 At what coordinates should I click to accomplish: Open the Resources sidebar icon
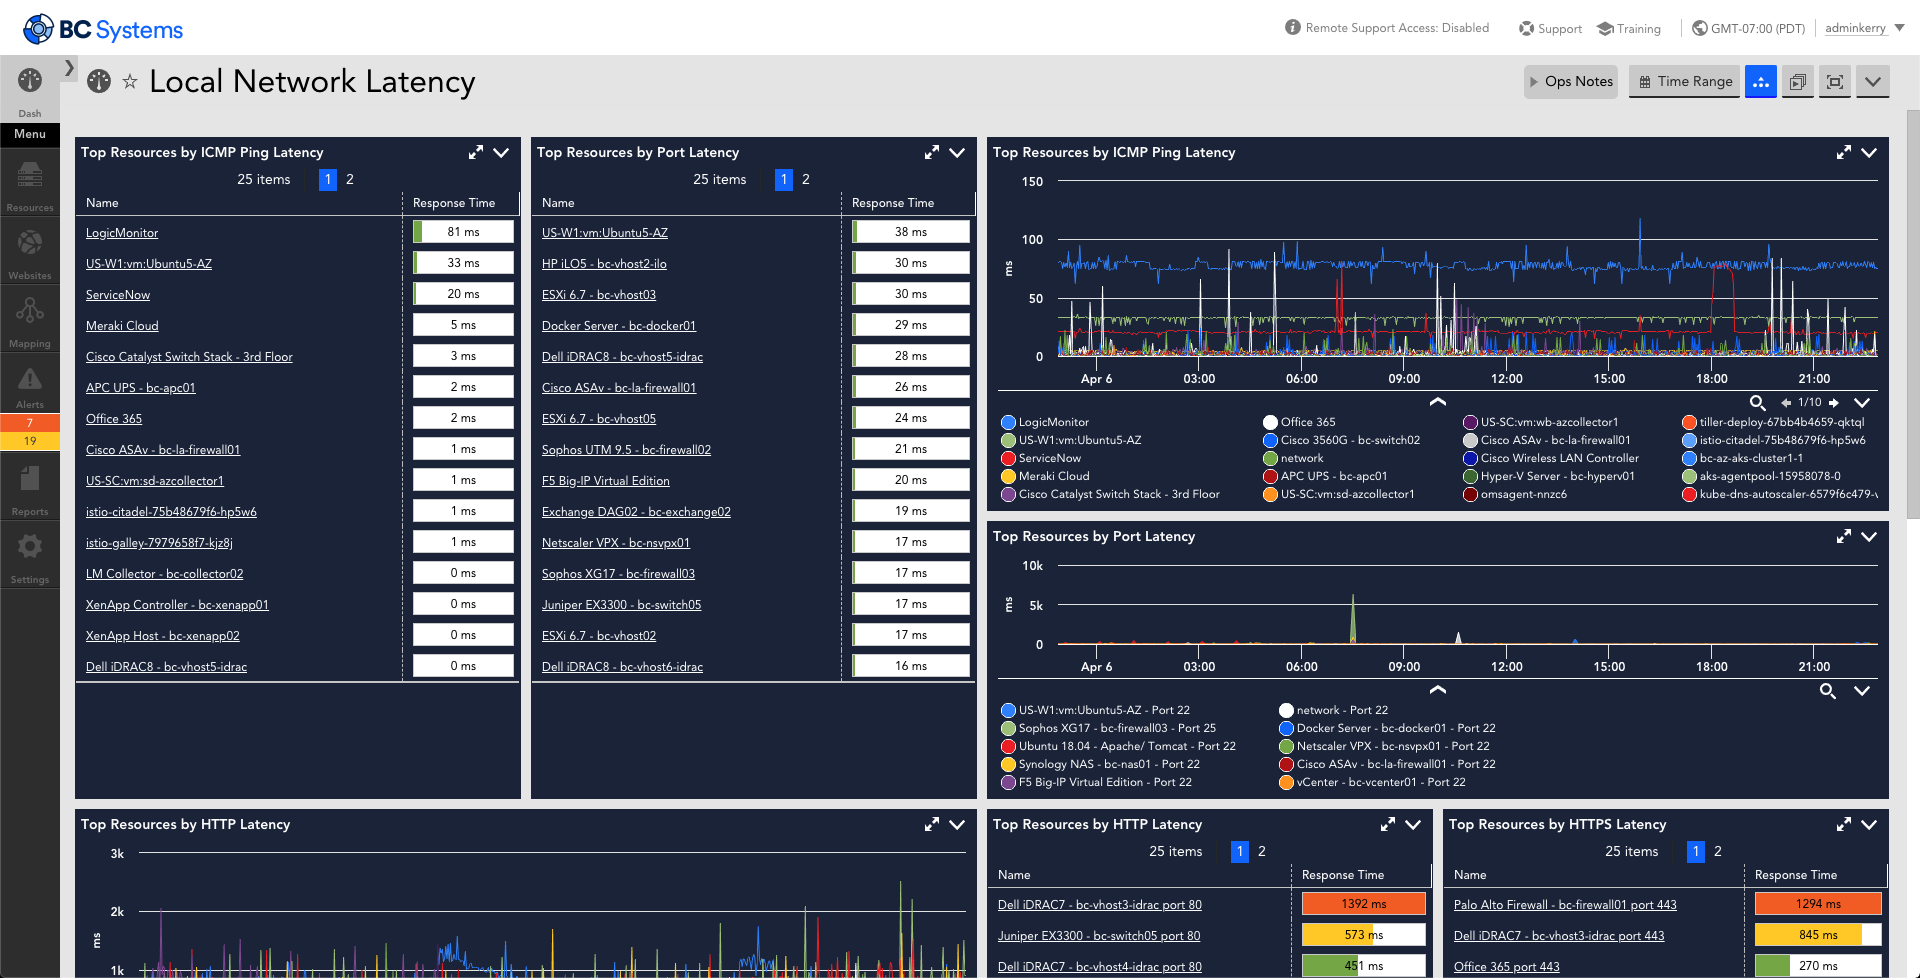[x=30, y=184]
